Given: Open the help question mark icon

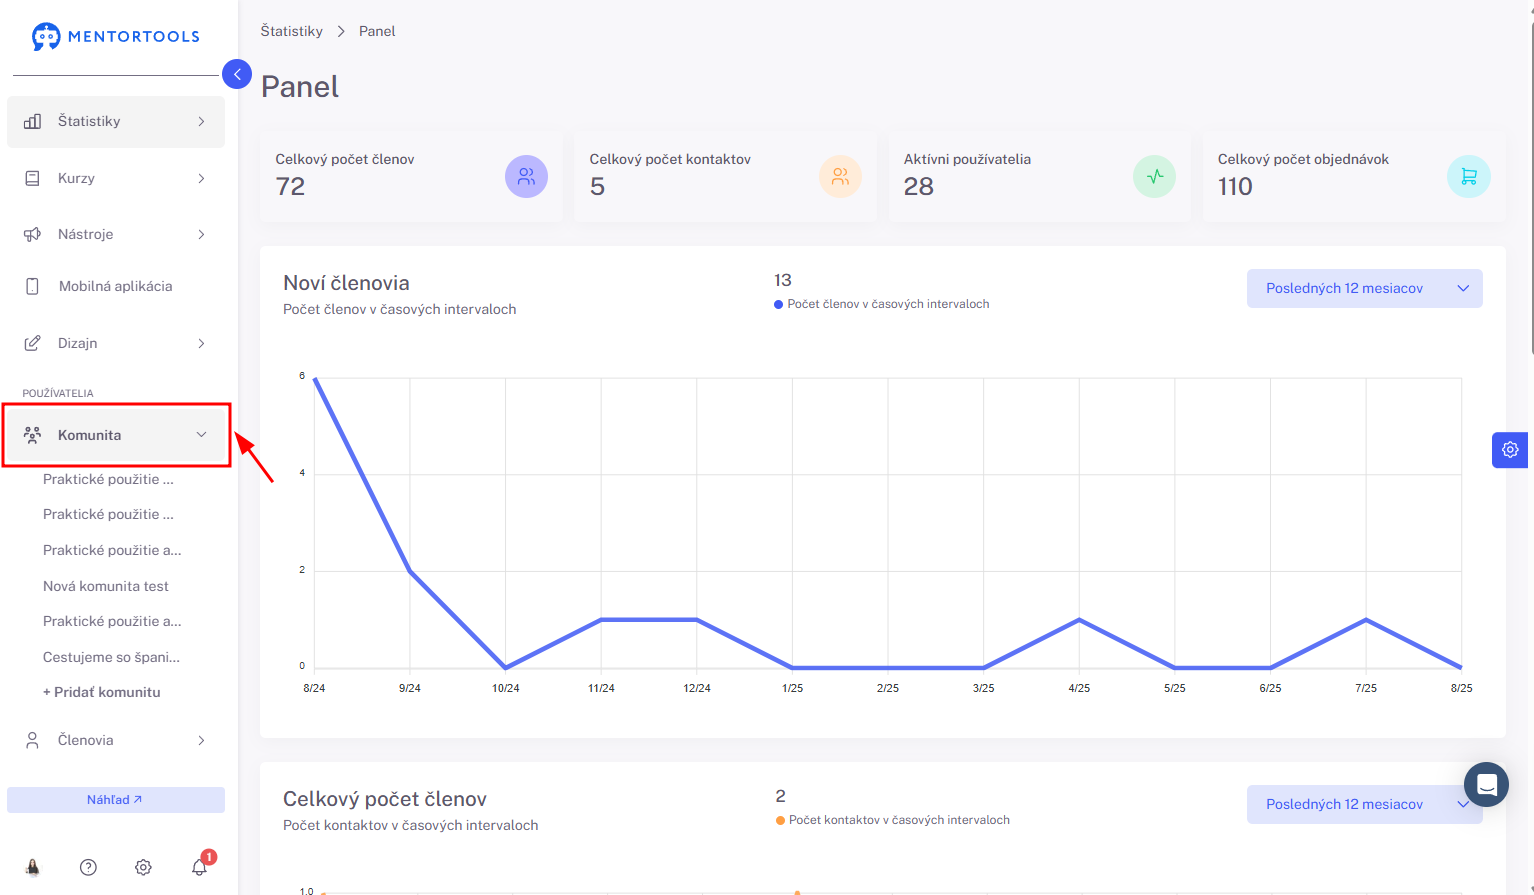Looking at the screenshot, I should coord(88,867).
